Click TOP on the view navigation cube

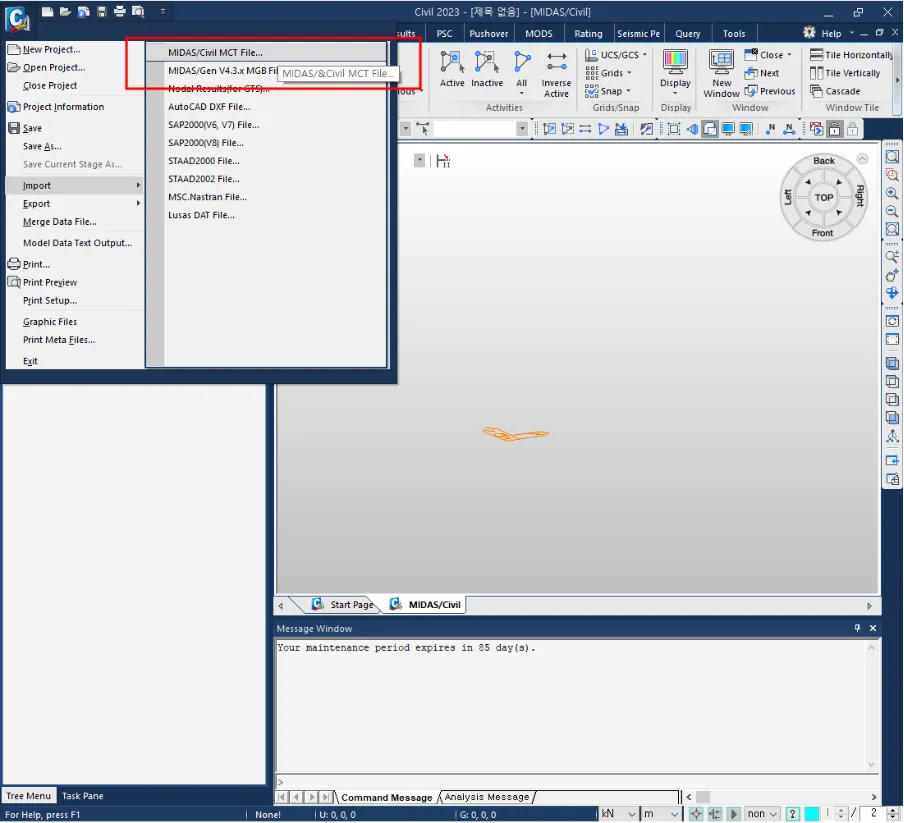tap(823, 197)
